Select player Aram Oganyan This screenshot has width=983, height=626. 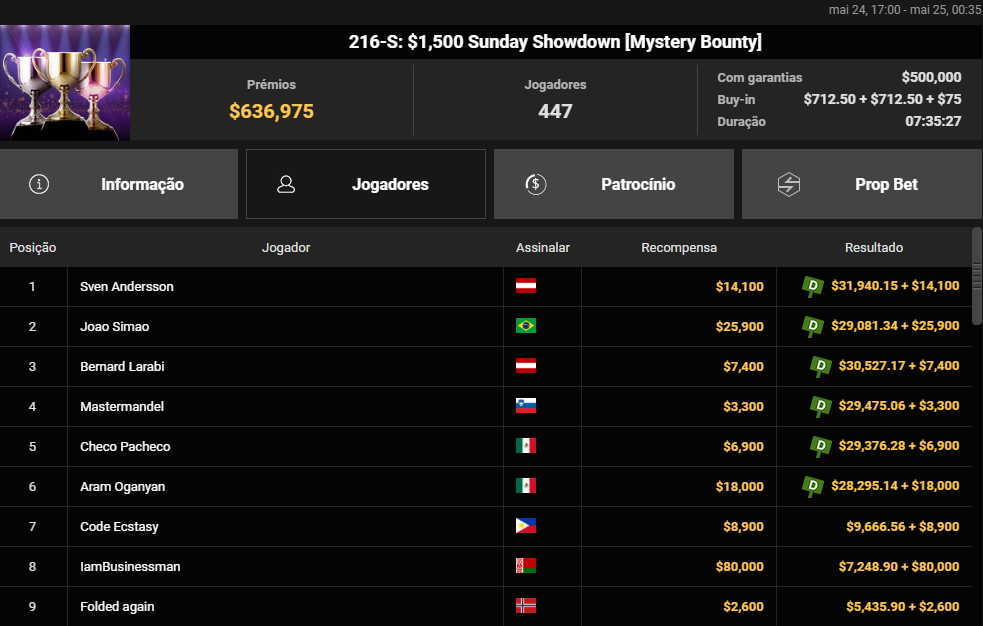[123, 487]
